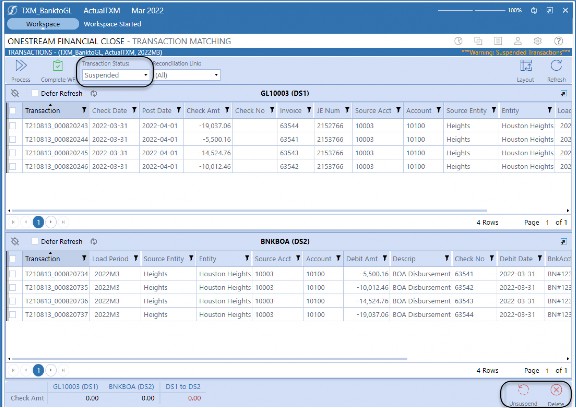Open the settings gear icon in the header
Image resolution: width=576 pixels, height=408 pixels.
(x=538, y=41)
